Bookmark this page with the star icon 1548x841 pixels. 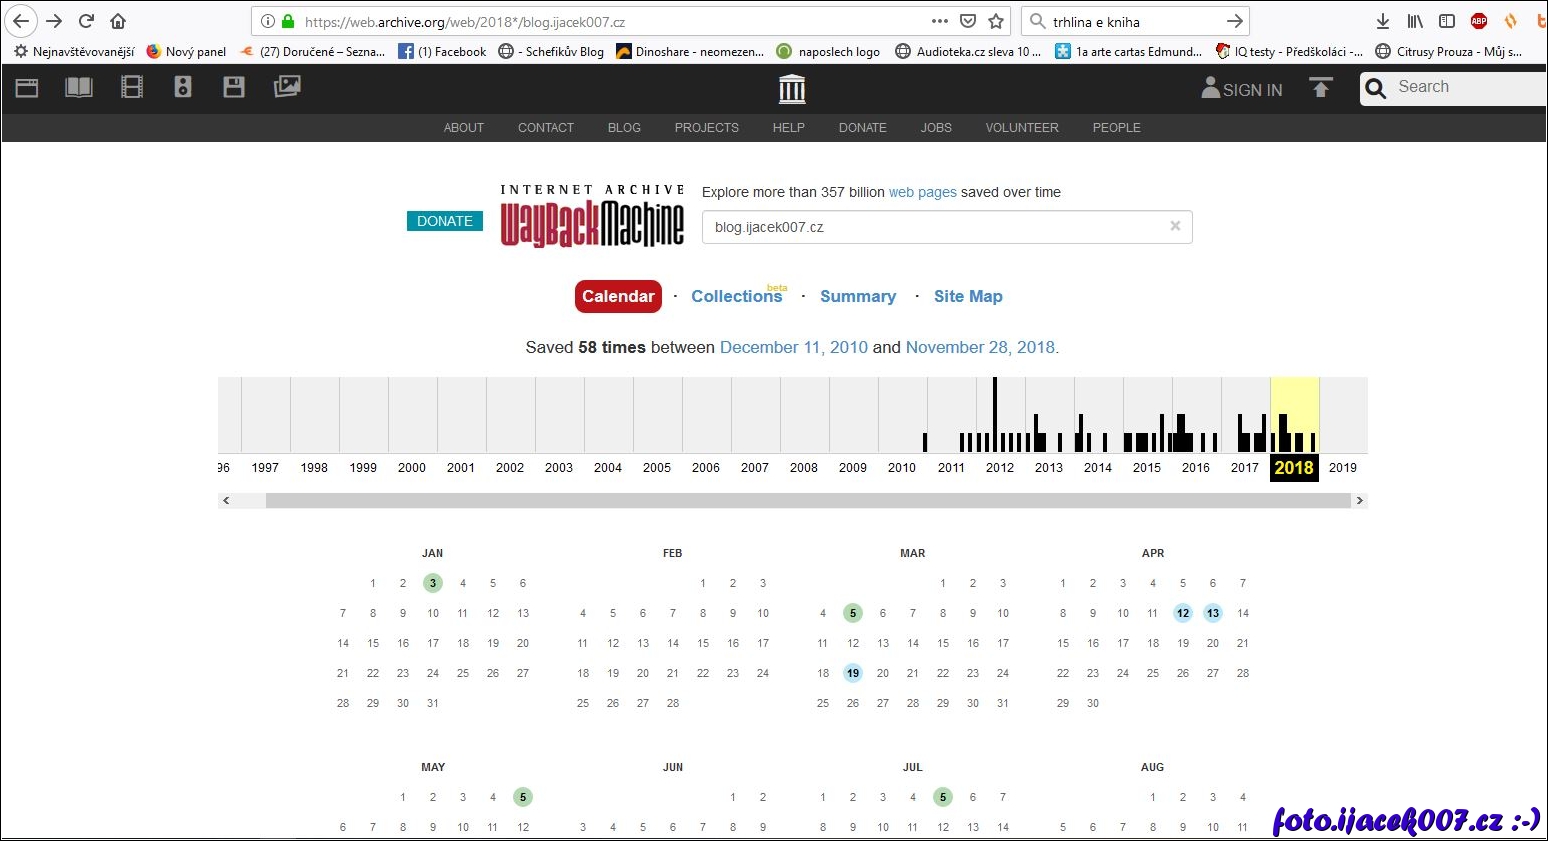click(x=996, y=21)
